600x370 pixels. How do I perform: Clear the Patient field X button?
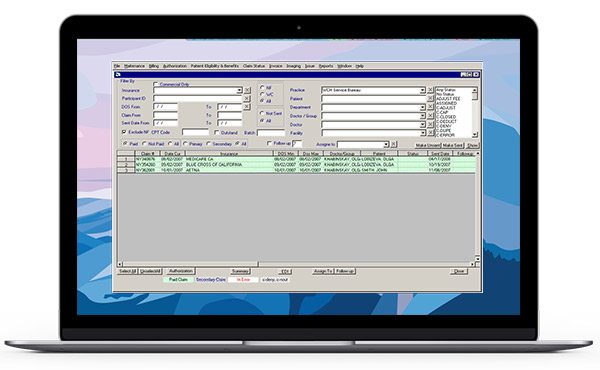click(430, 99)
